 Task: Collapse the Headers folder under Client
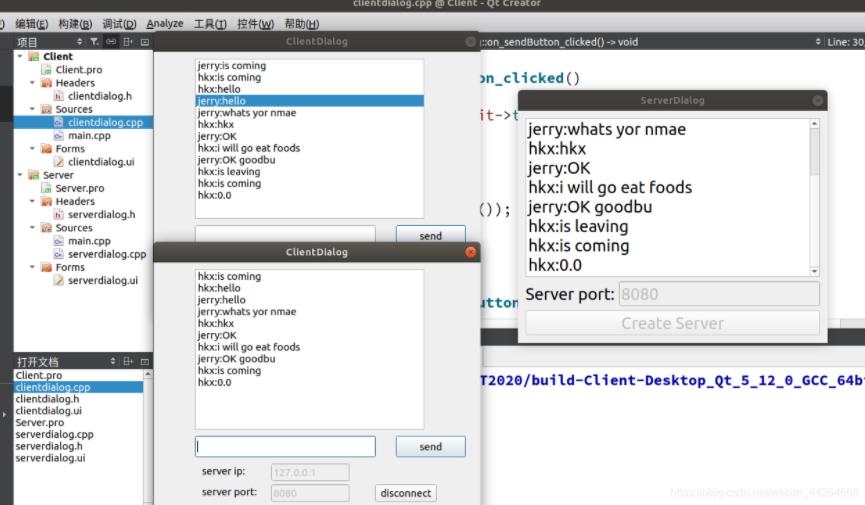[x=32, y=83]
